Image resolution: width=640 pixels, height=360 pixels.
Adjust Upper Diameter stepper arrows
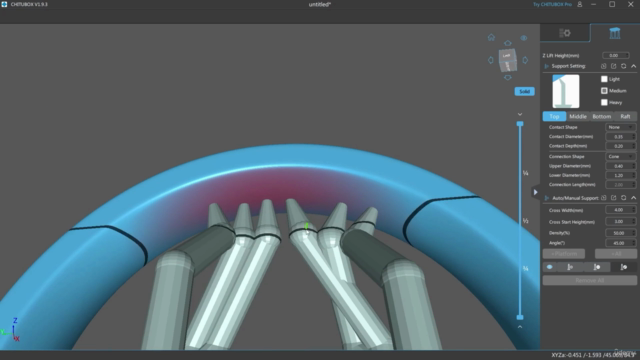pos(633,166)
